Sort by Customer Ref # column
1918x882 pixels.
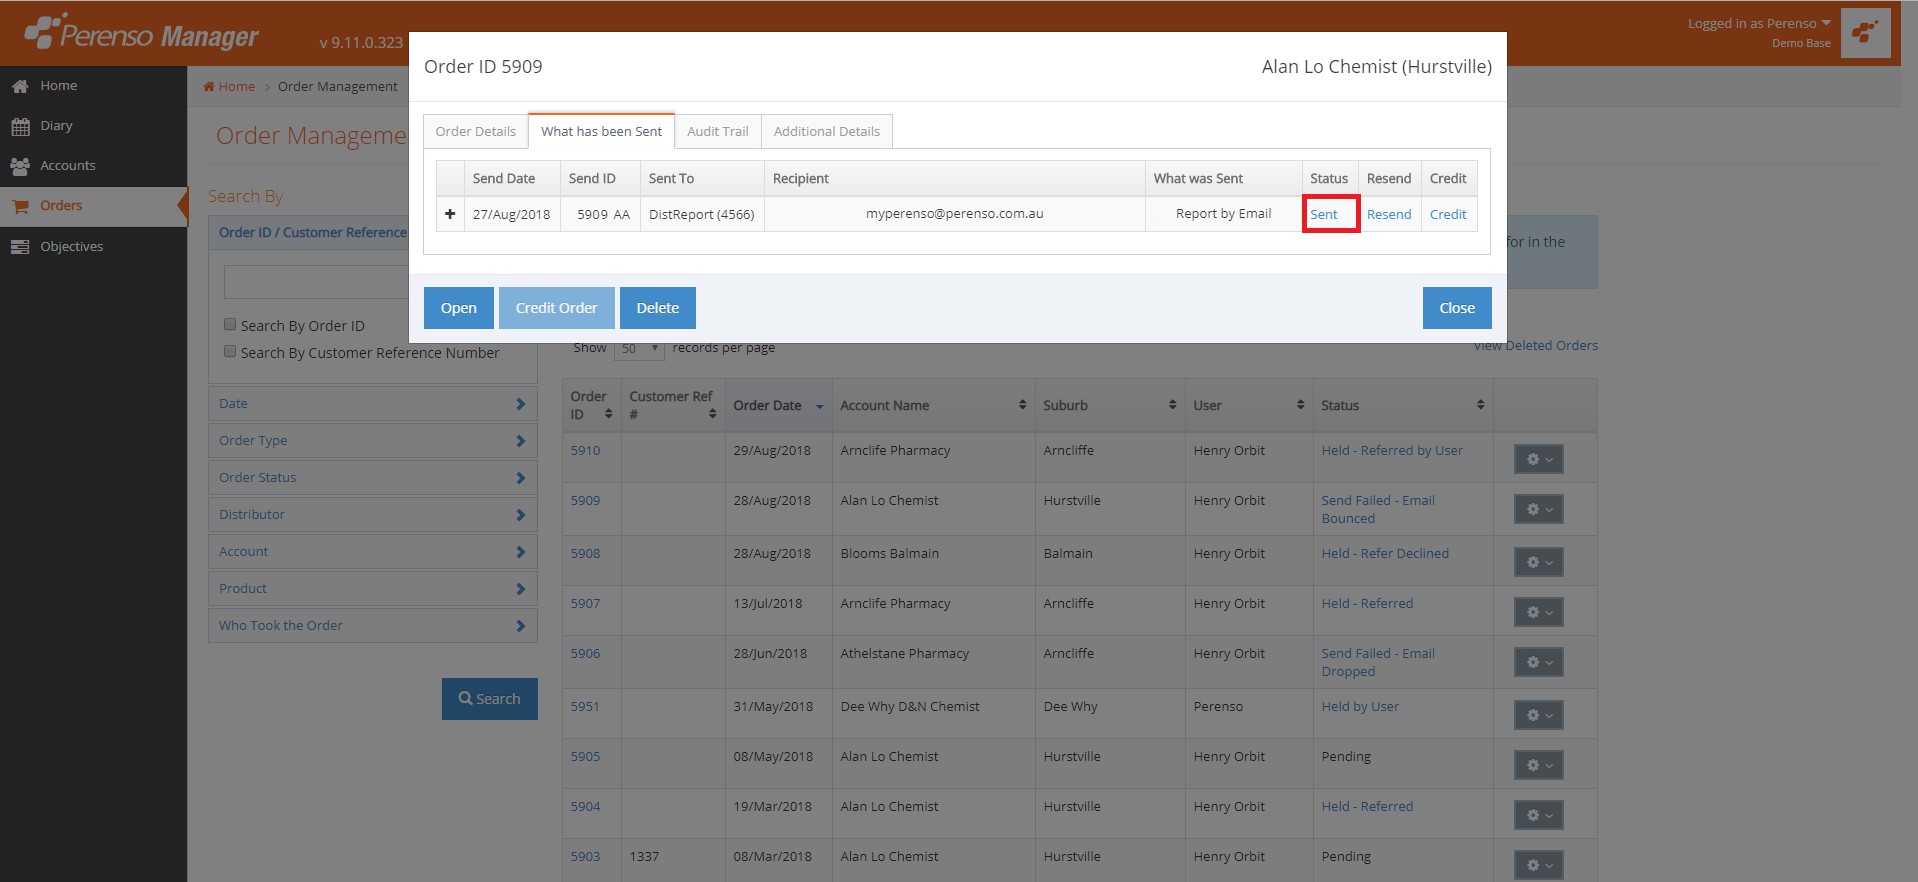[673, 405]
